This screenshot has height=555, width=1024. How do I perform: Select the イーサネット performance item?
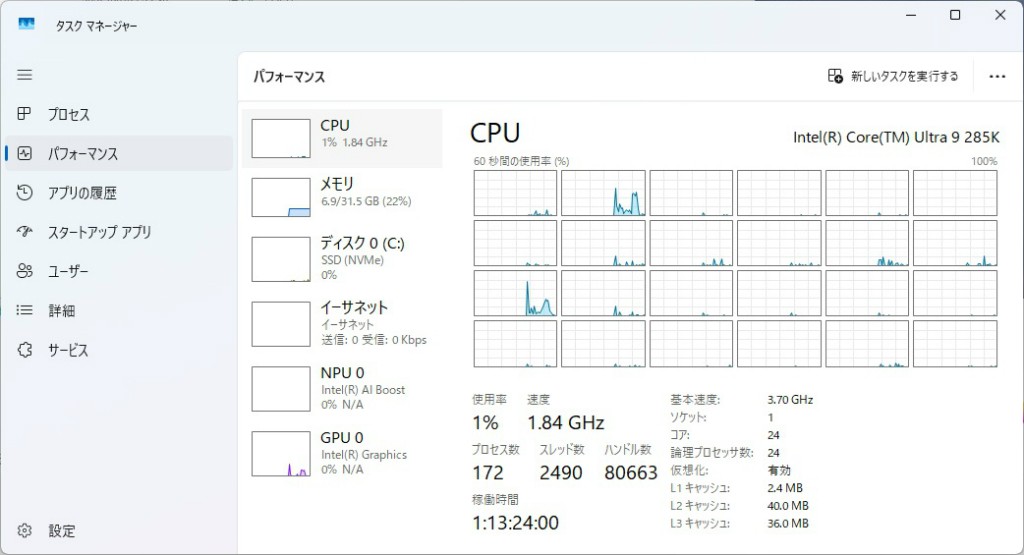(x=342, y=324)
